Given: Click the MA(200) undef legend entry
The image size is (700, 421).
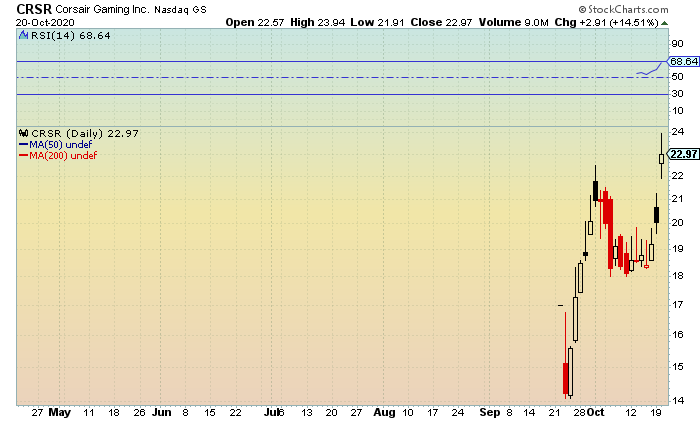Looking at the screenshot, I should (58, 156).
